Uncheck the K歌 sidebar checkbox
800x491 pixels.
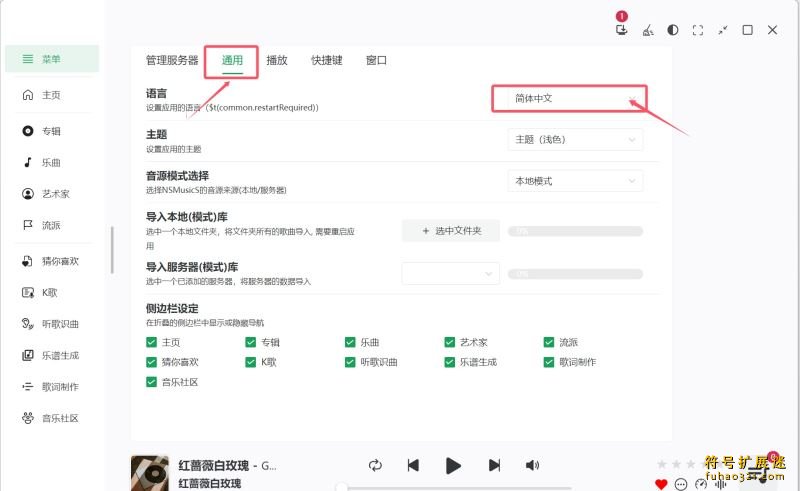251,362
